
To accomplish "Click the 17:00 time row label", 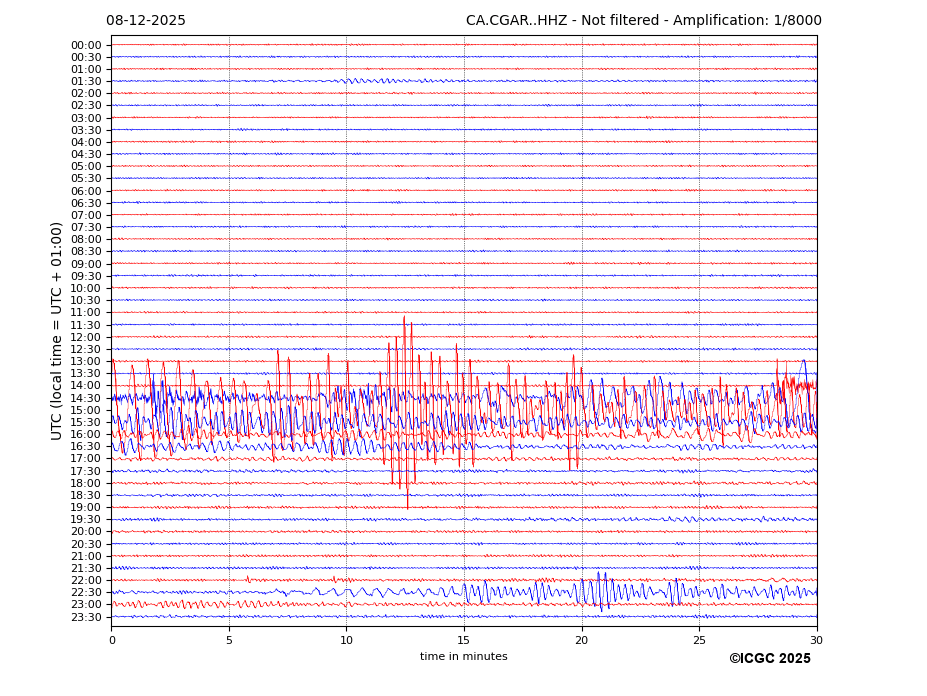I will point(86,459).
